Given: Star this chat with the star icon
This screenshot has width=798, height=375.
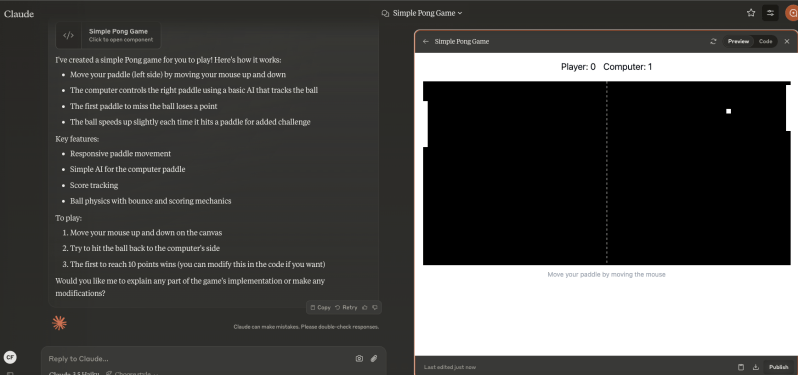Looking at the screenshot, I should pos(751,13).
